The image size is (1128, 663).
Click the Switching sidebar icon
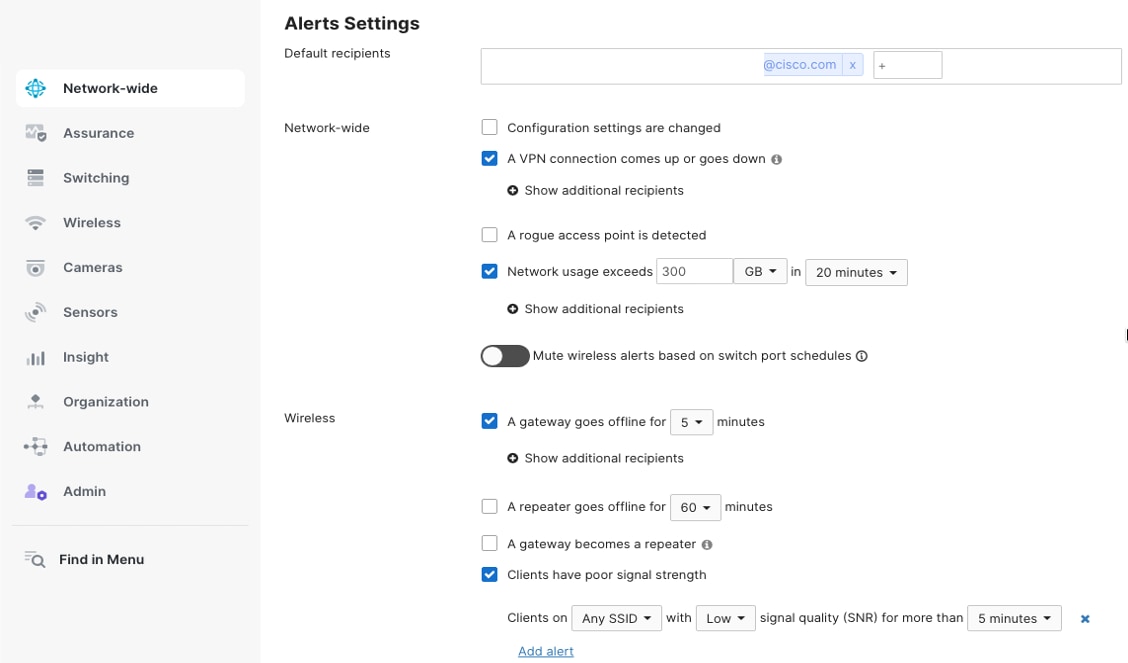point(36,177)
